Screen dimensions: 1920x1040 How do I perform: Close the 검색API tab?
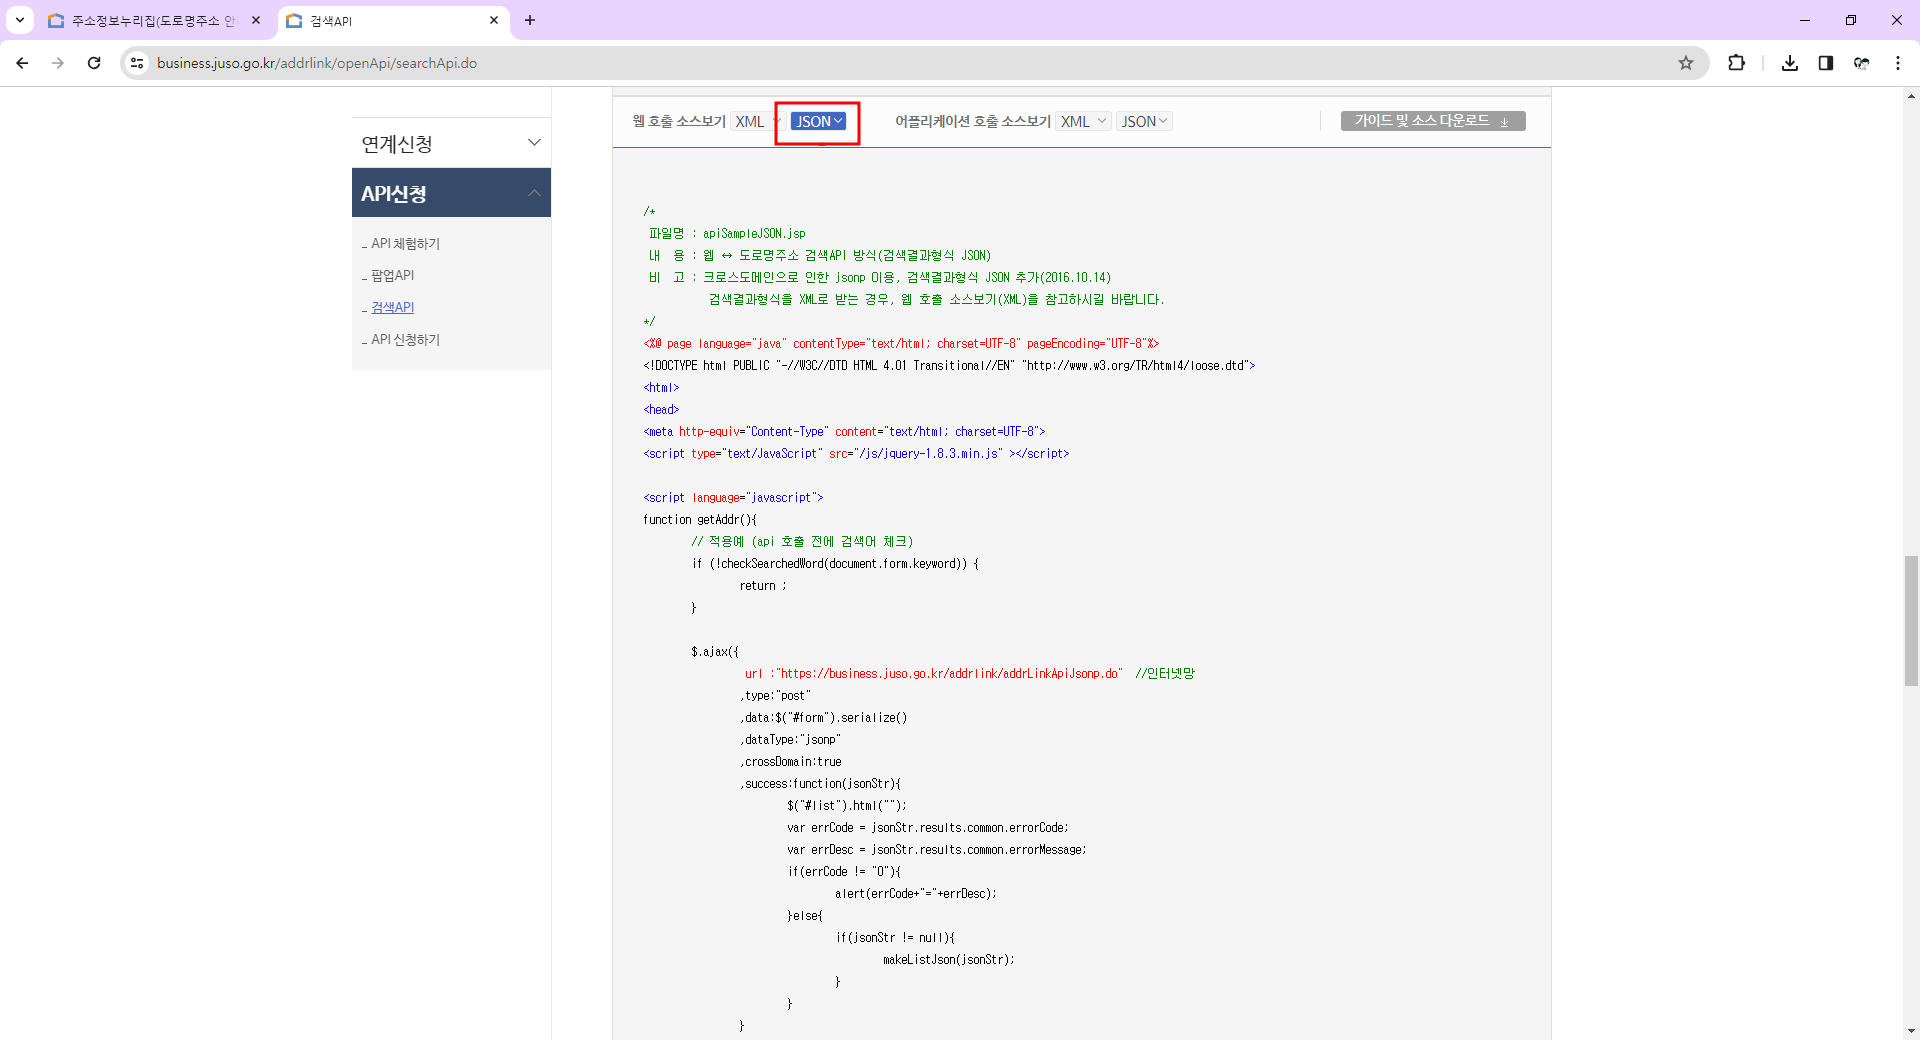(x=494, y=20)
